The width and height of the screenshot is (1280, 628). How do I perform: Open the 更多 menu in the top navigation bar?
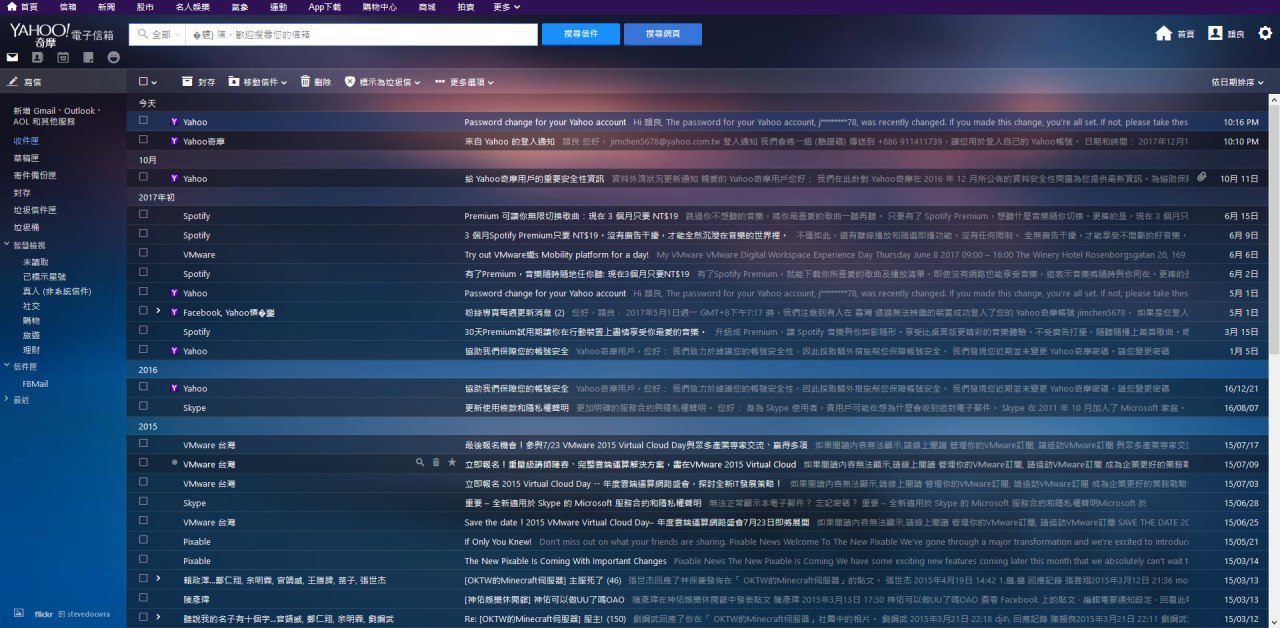coord(506,7)
